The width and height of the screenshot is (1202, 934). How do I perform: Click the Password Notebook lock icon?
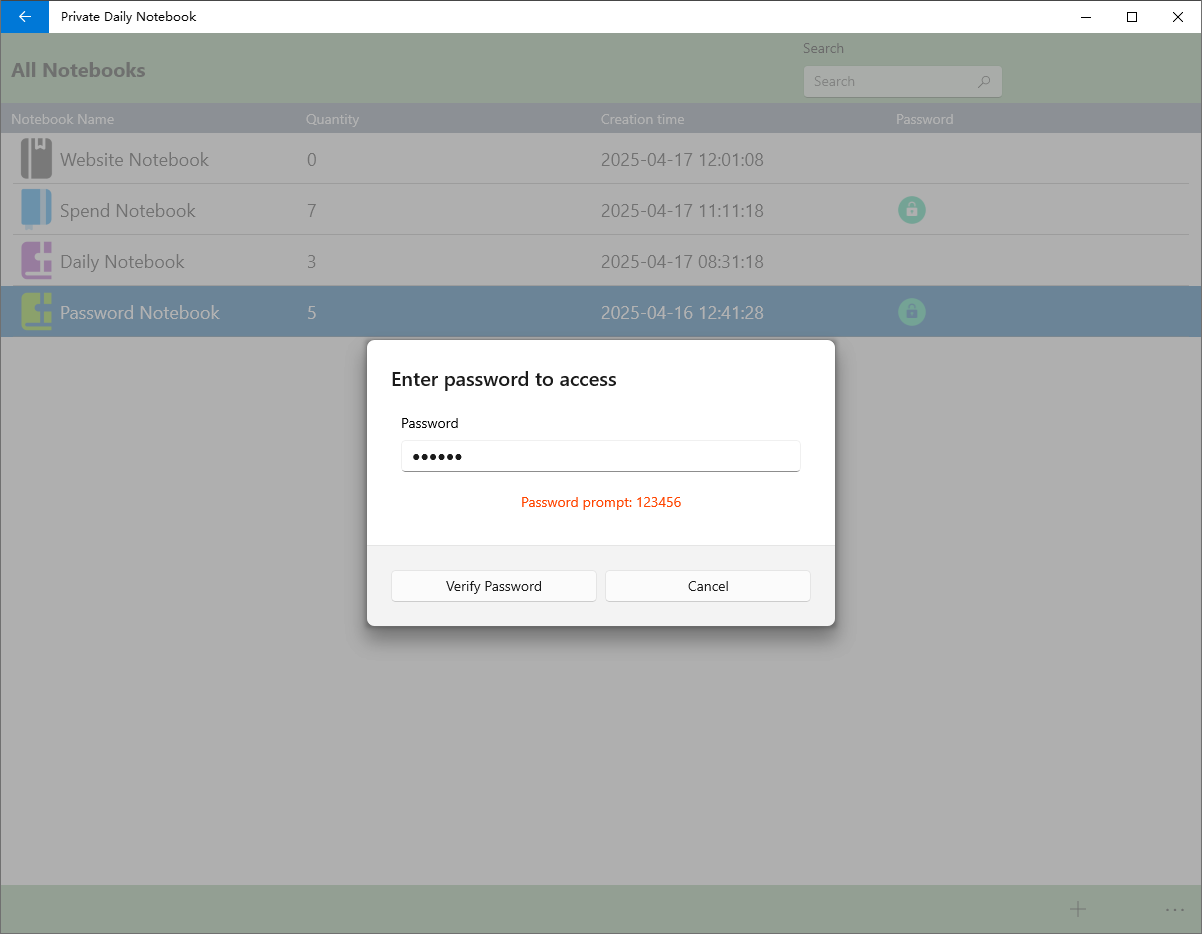click(x=911, y=312)
